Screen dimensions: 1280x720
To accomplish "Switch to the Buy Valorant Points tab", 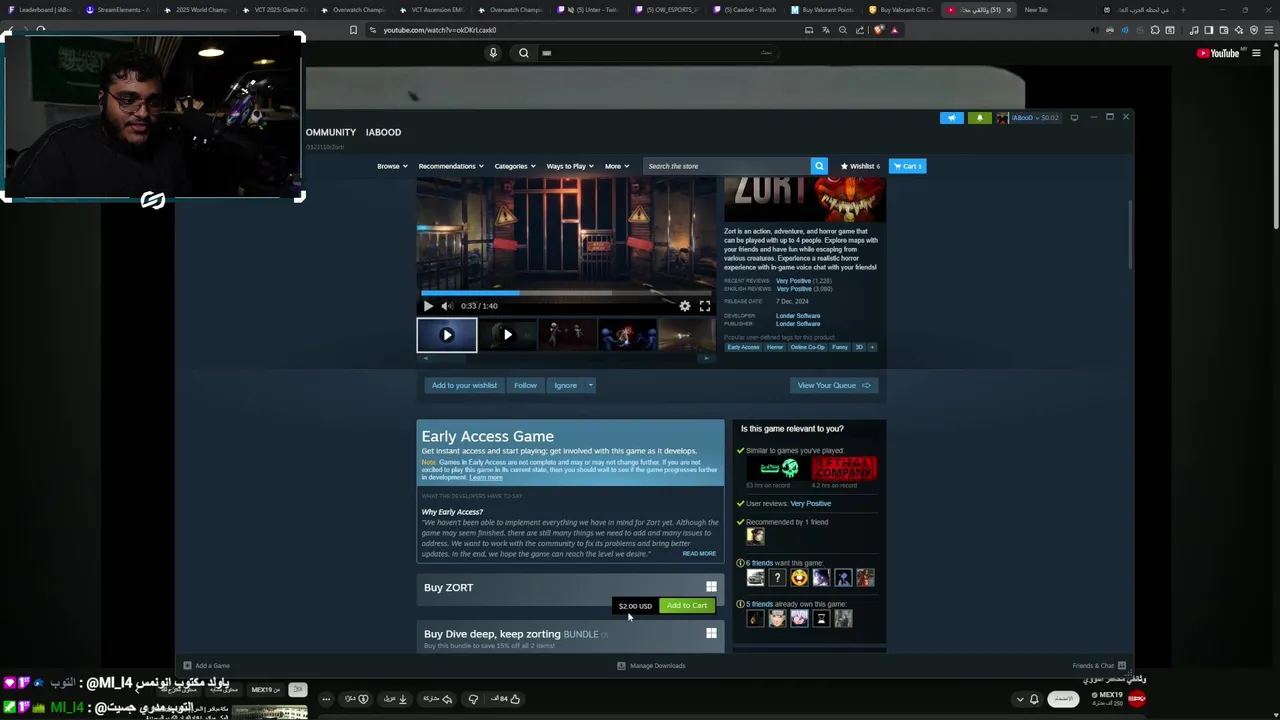I will pyautogui.click(x=821, y=10).
